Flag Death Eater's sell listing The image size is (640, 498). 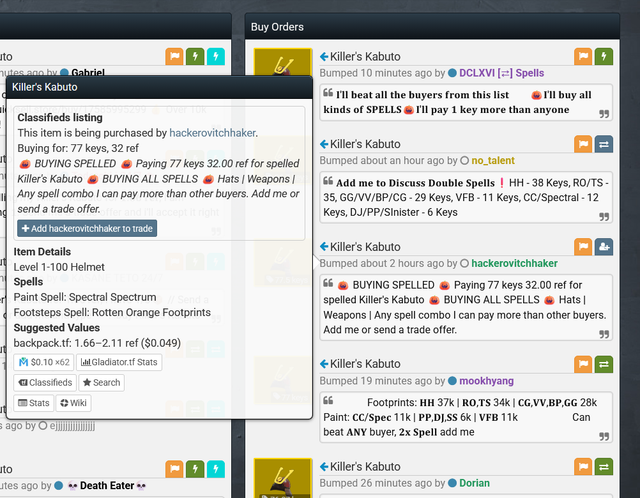(174, 469)
